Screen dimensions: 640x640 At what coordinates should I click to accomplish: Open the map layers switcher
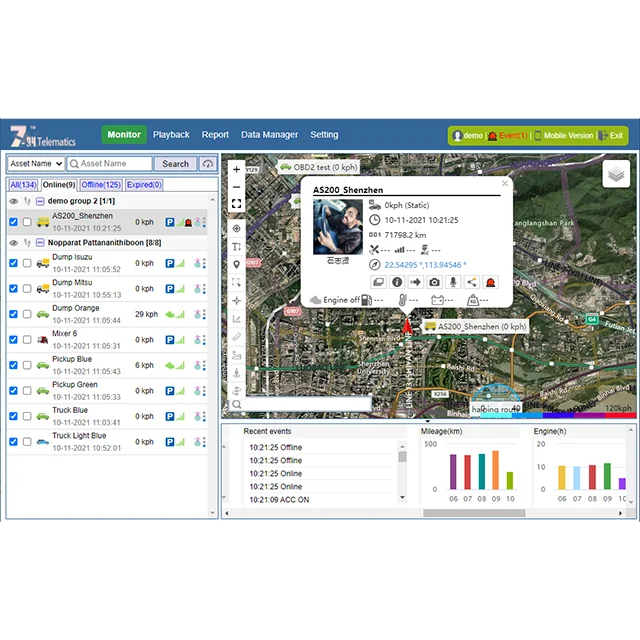(616, 174)
